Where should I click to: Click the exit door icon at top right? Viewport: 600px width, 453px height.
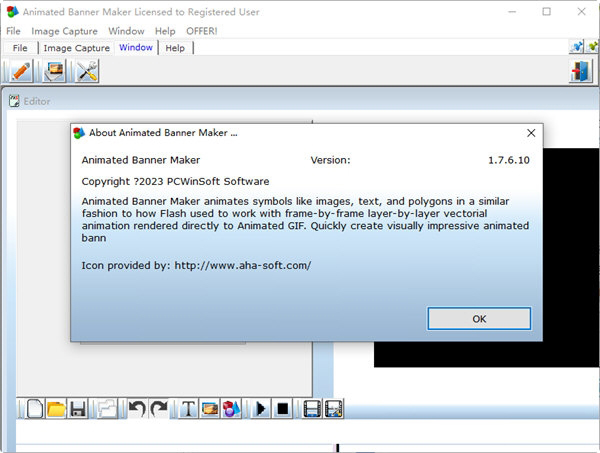pos(581,71)
